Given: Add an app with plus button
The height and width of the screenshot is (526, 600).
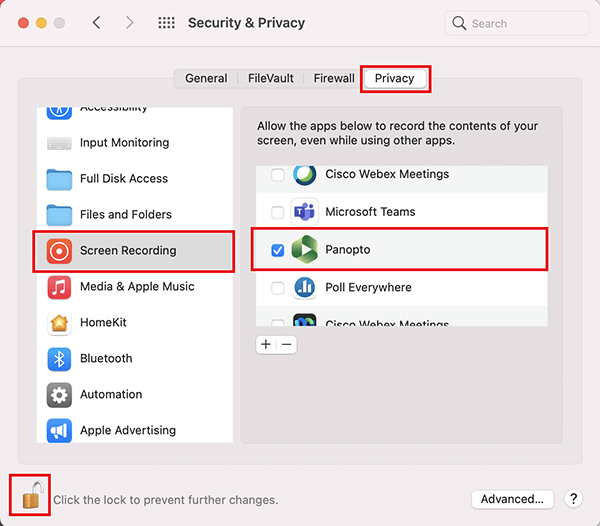Looking at the screenshot, I should coord(266,345).
